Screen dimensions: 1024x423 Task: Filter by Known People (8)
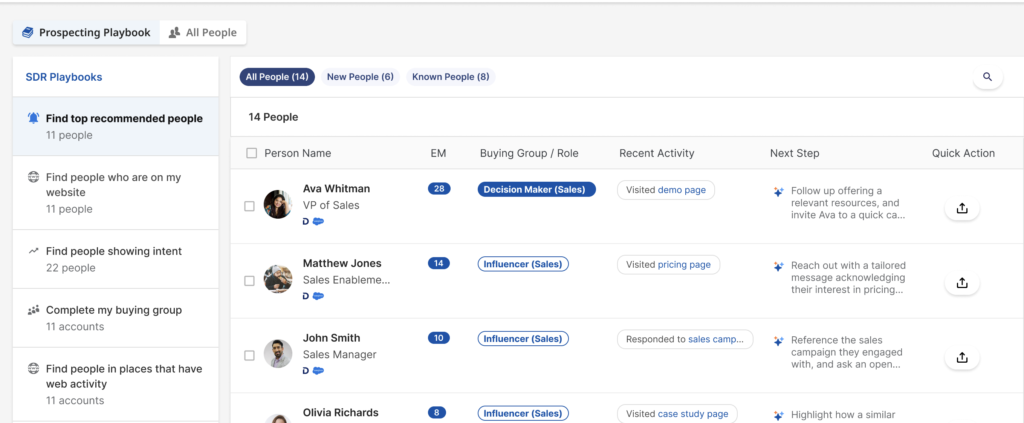(450, 77)
